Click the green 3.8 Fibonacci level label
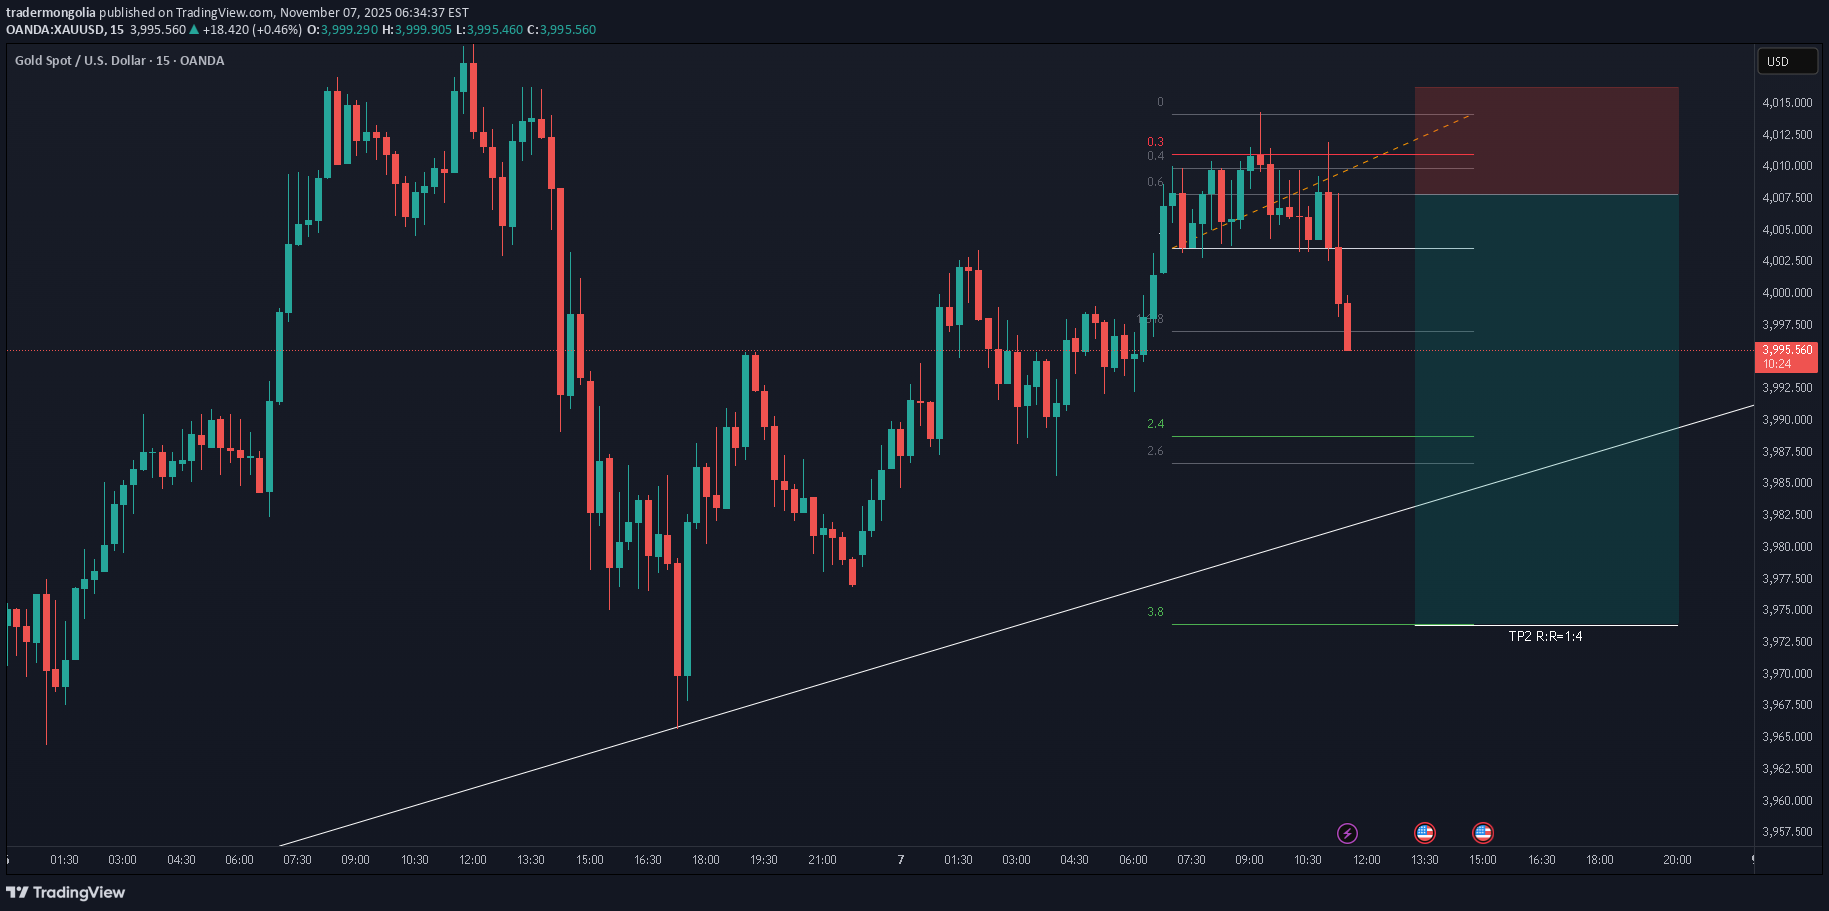 coord(1155,612)
